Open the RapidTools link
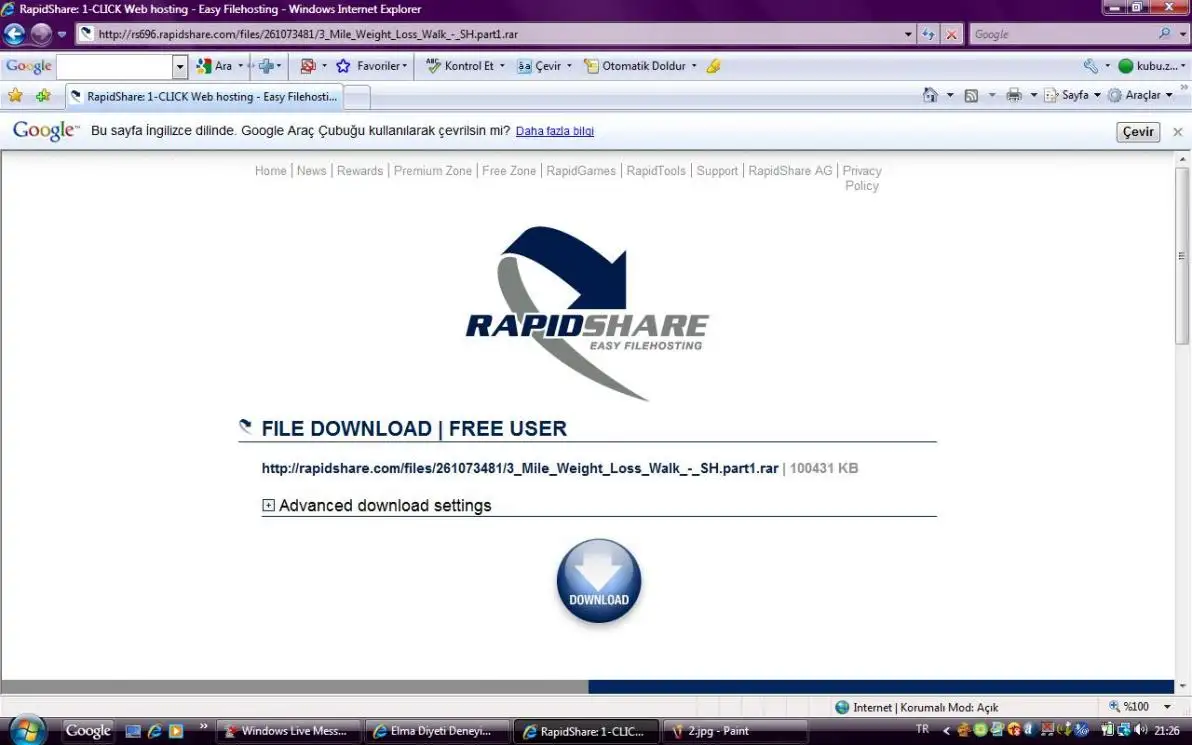The height and width of the screenshot is (745, 1192). 656,171
